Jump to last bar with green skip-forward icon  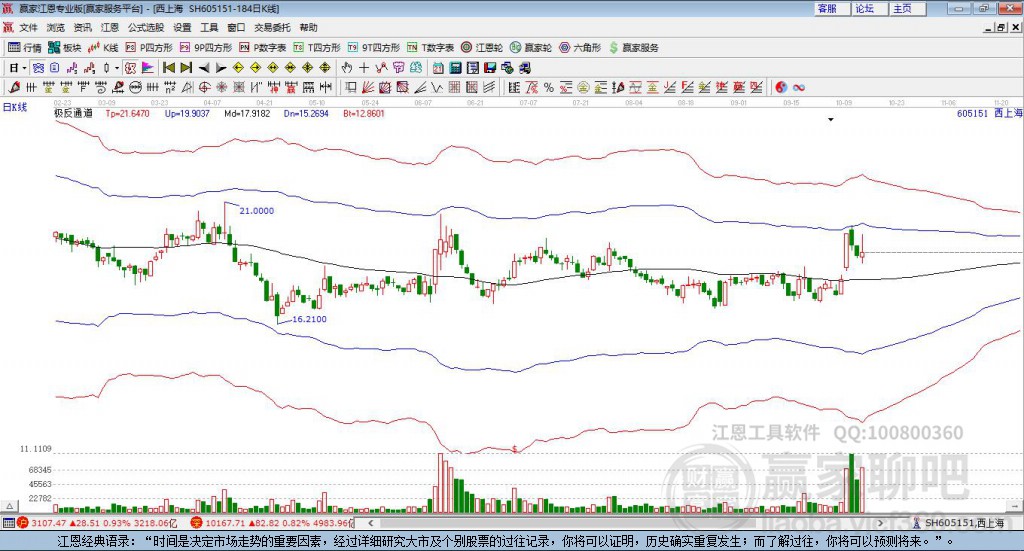(186, 68)
